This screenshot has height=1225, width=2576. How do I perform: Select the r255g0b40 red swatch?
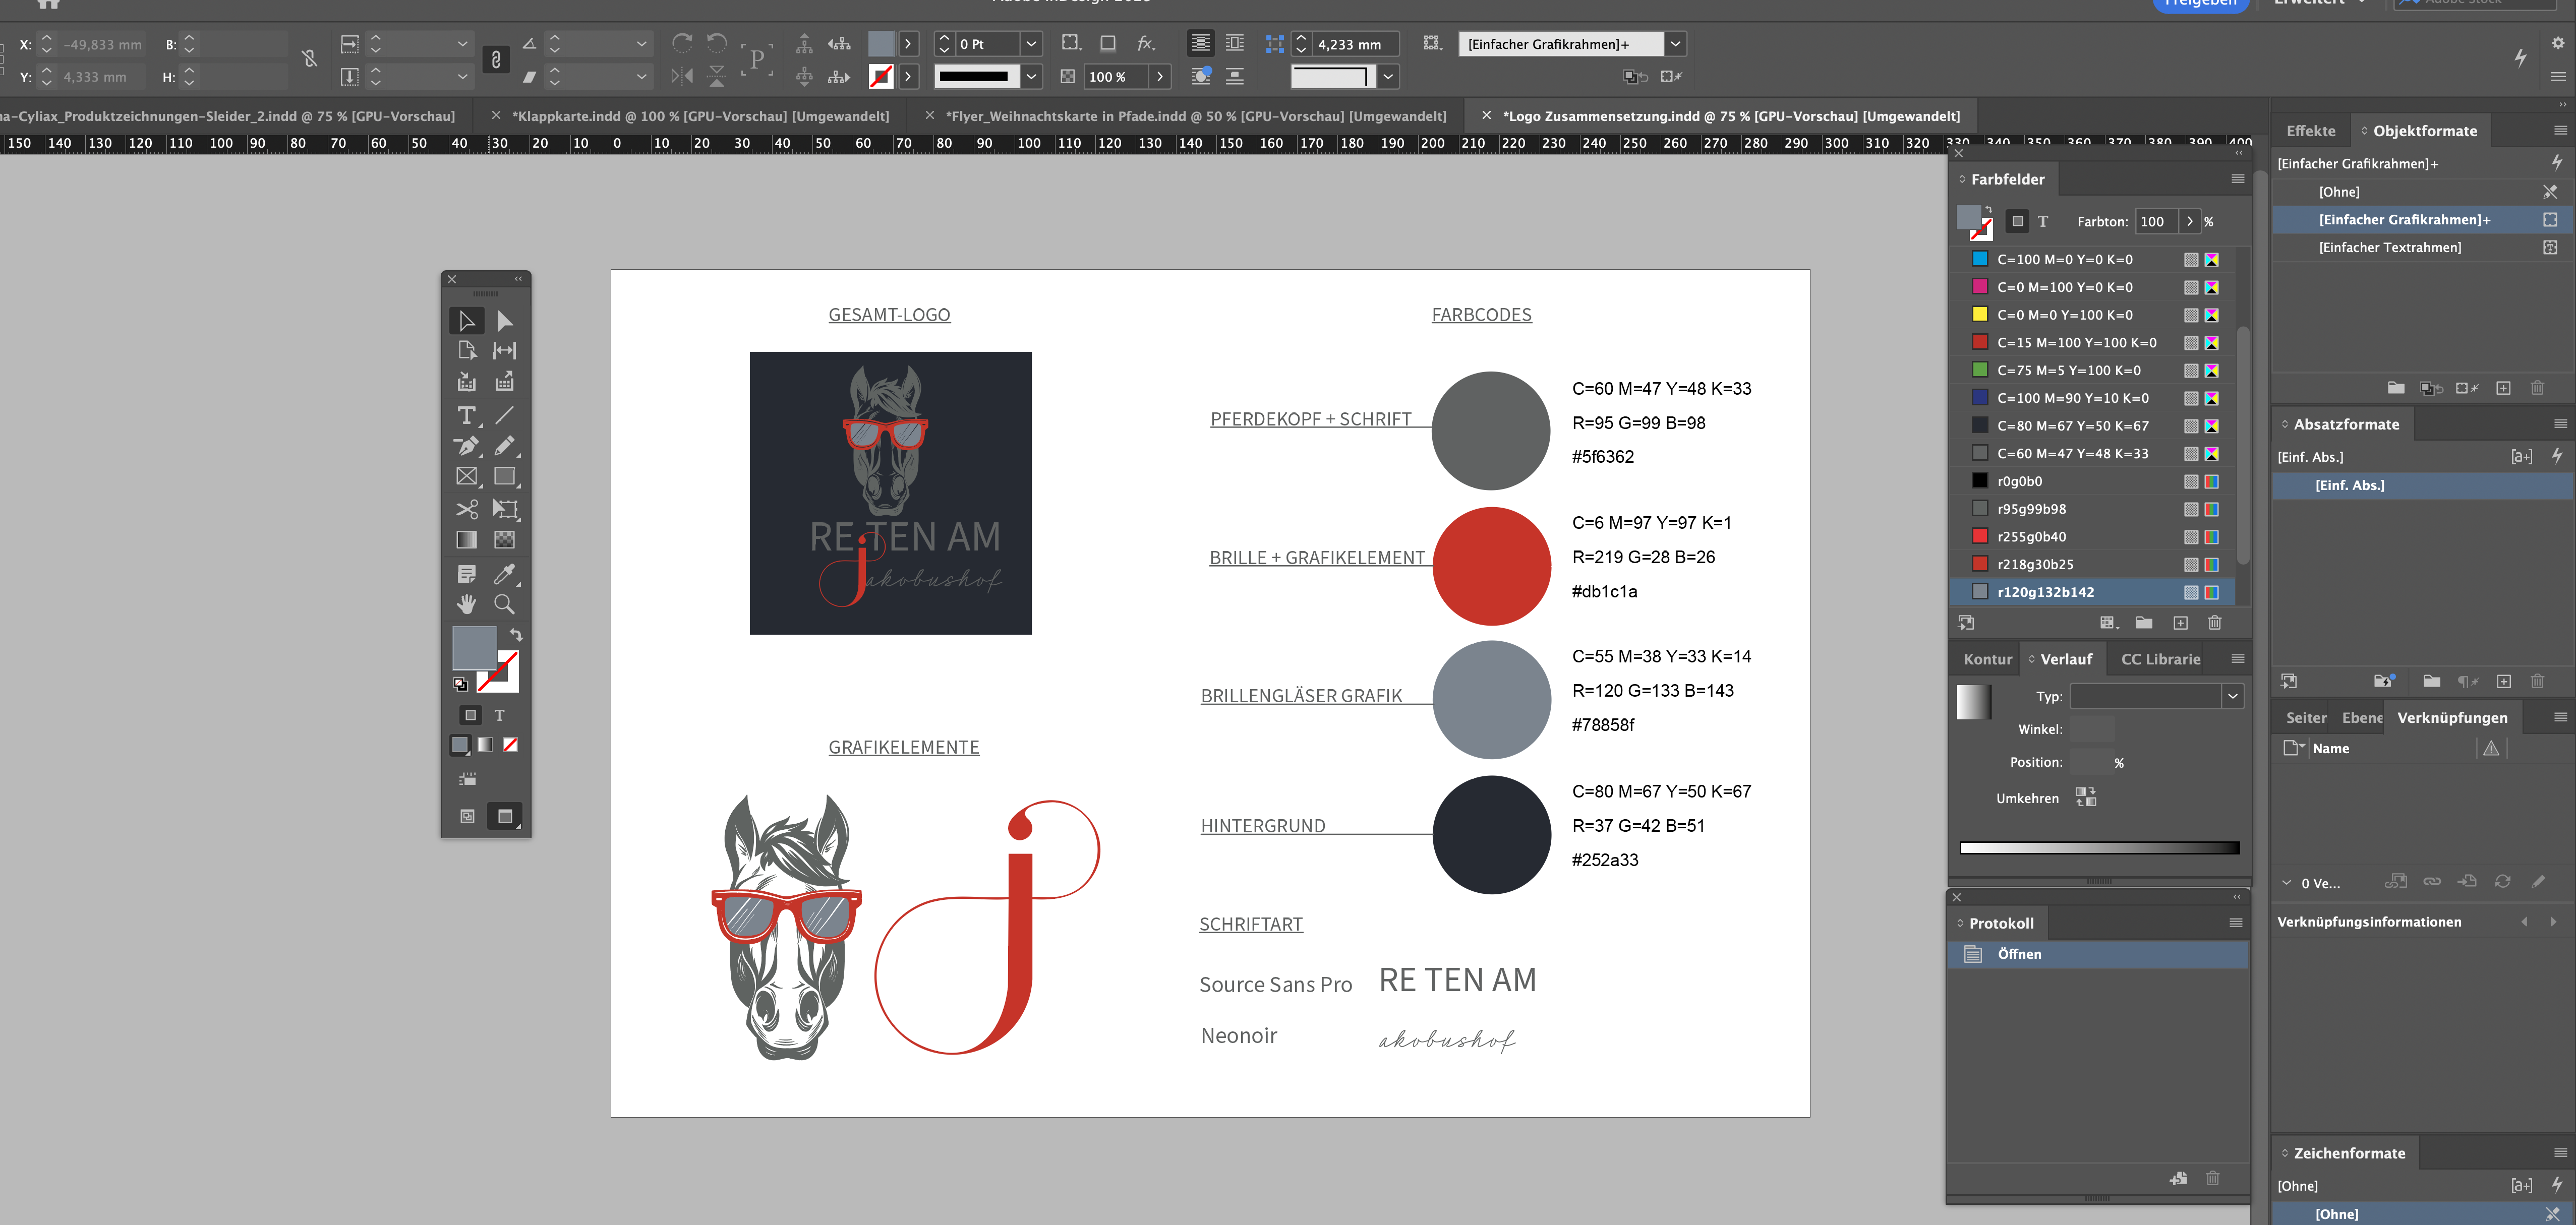(x=2035, y=536)
